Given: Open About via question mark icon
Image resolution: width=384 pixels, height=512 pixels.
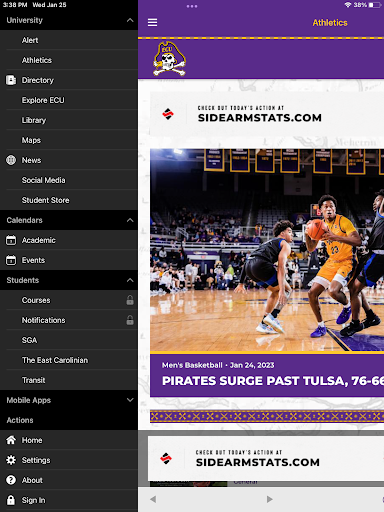Looking at the screenshot, I should [x=11, y=480].
